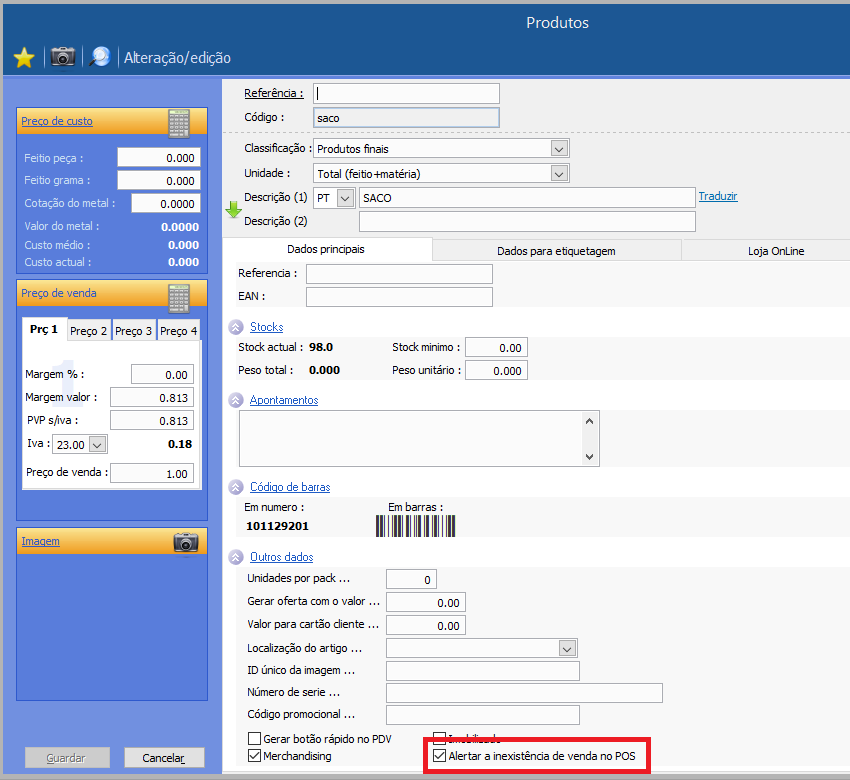Open the Classificação dropdown
This screenshot has height=780, width=850.
558,149
